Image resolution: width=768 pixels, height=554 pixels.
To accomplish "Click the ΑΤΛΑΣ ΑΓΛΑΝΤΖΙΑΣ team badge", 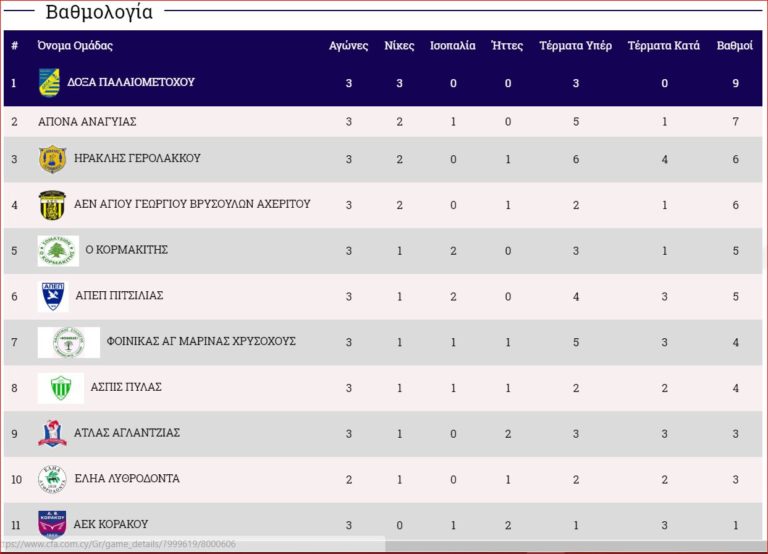I will (52, 433).
